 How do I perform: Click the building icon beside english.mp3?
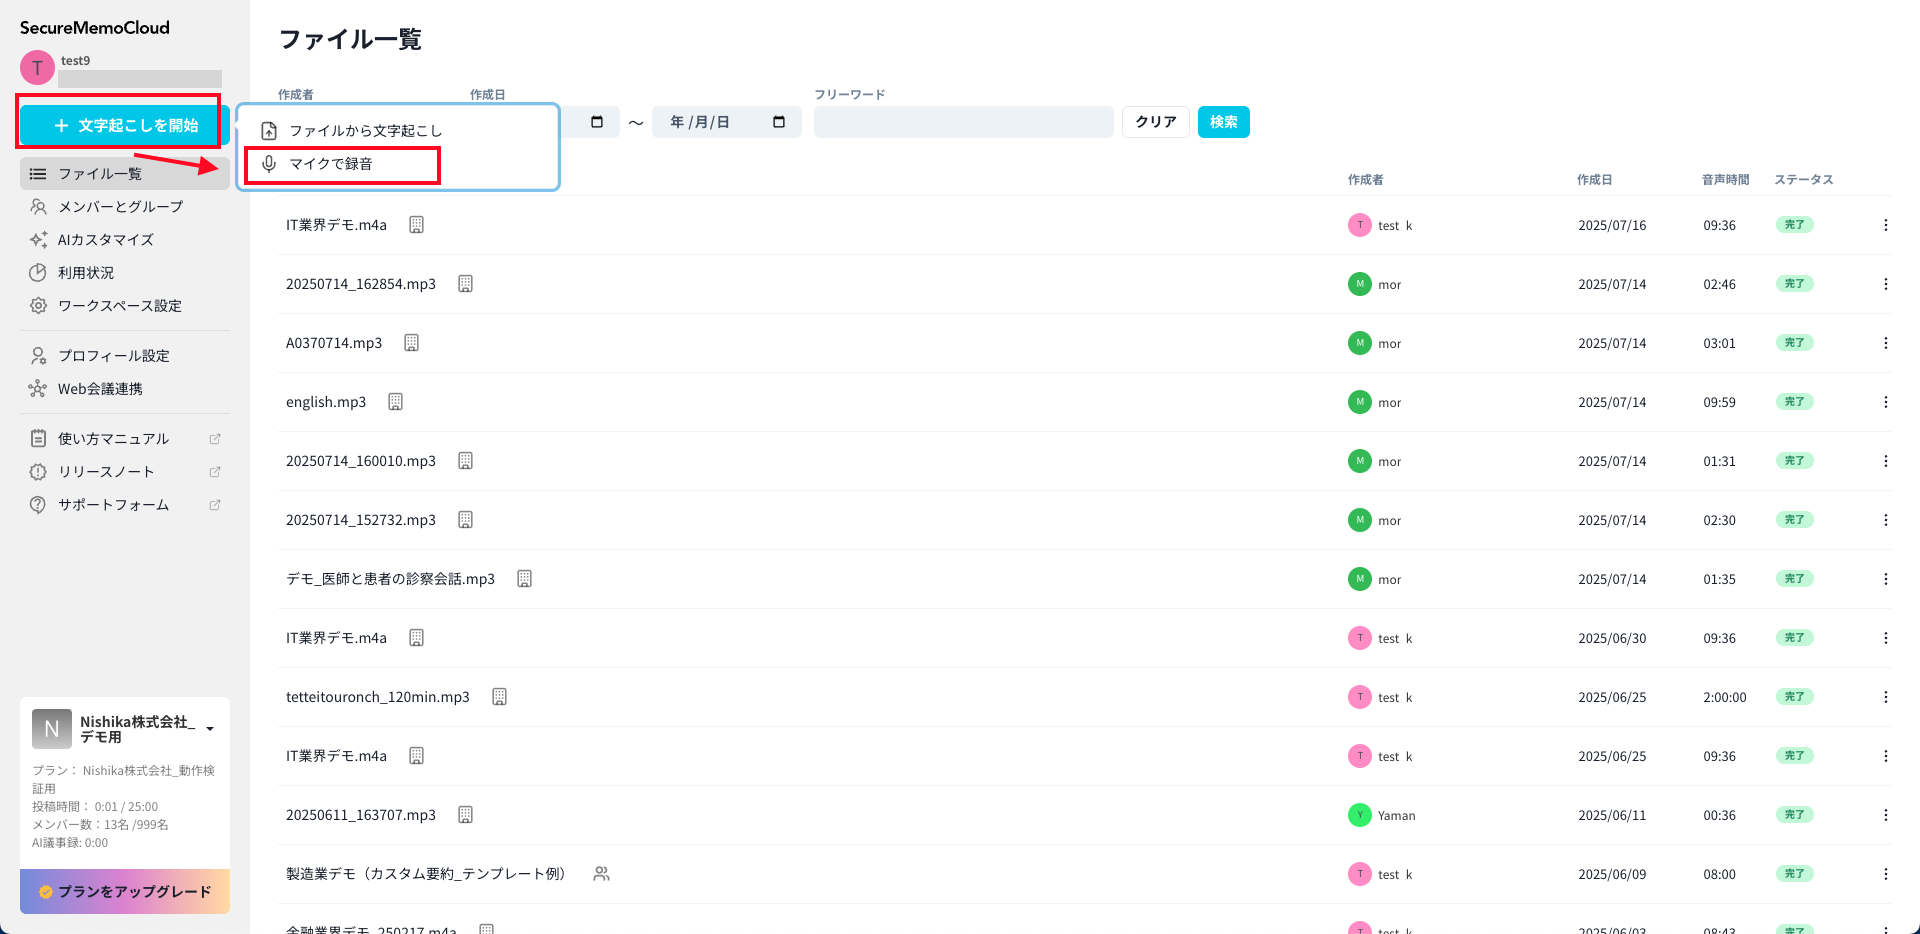pyautogui.click(x=395, y=402)
